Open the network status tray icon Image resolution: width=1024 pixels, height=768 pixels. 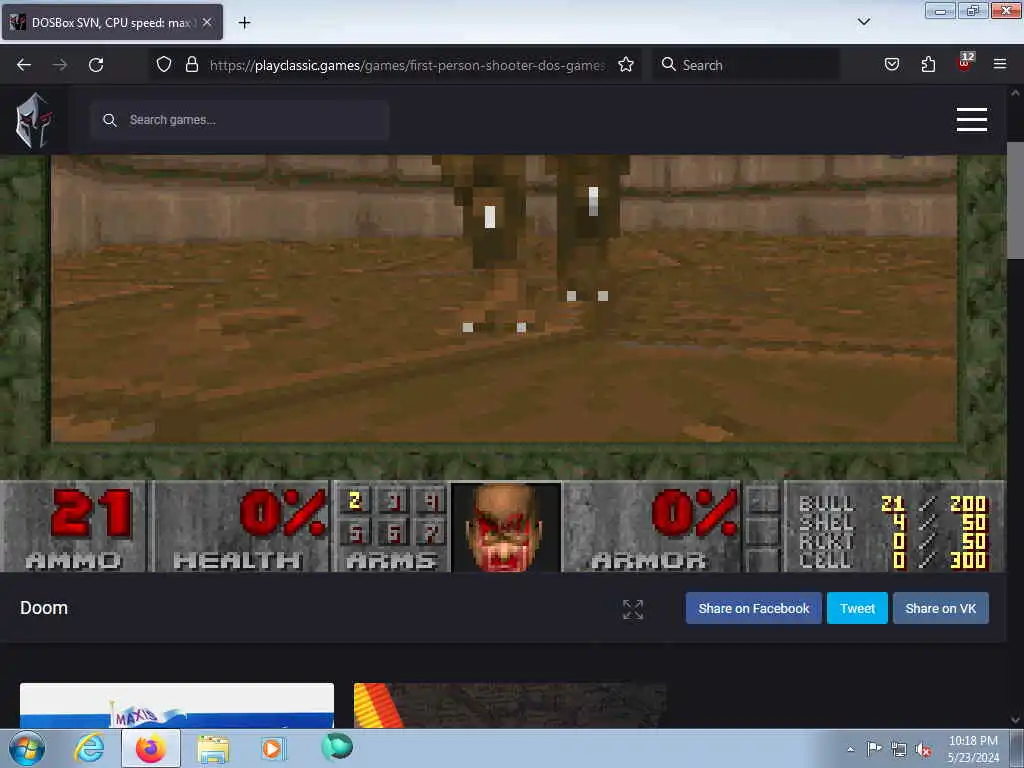click(x=899, y=750)
